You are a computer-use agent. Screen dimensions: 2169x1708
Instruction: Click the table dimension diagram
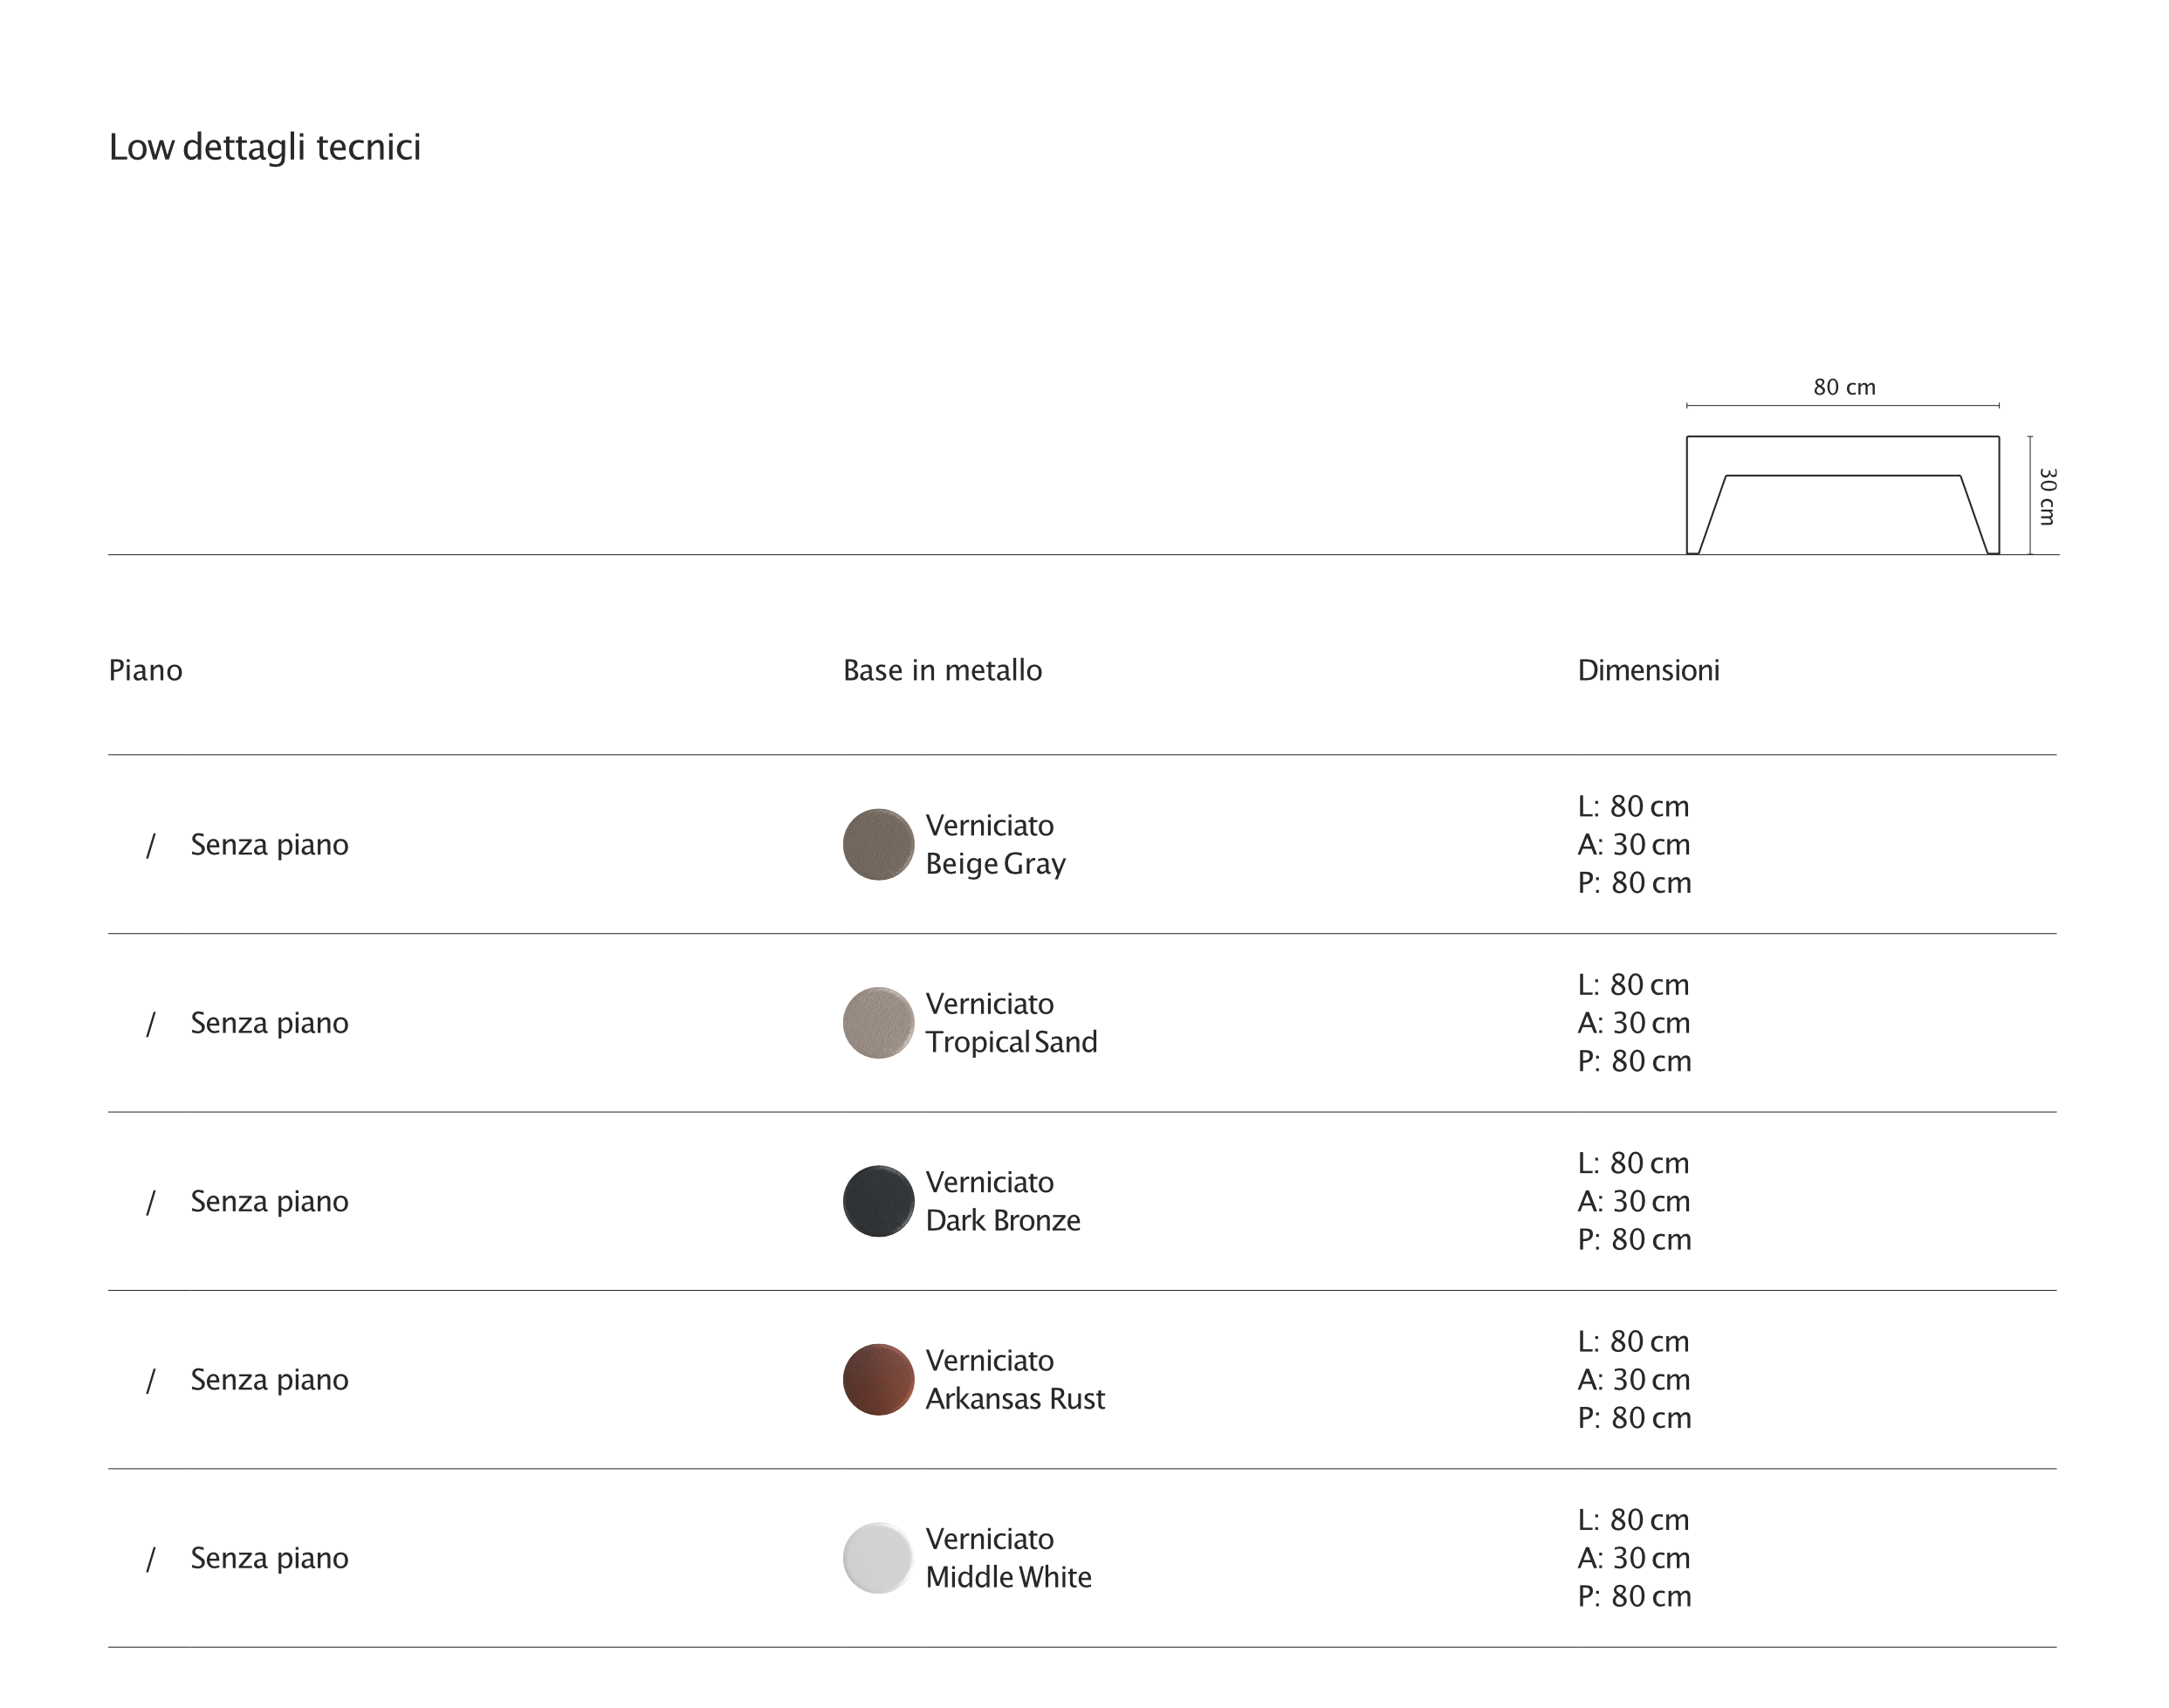[x=1842, y=494]
